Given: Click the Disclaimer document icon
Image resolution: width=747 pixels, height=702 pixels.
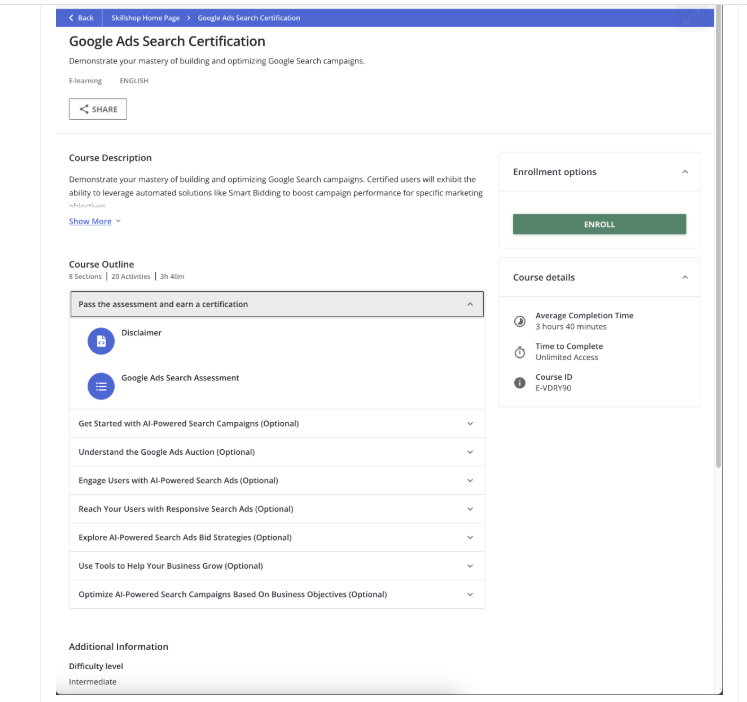Looking at the screenshot, I should coord(101,341).
